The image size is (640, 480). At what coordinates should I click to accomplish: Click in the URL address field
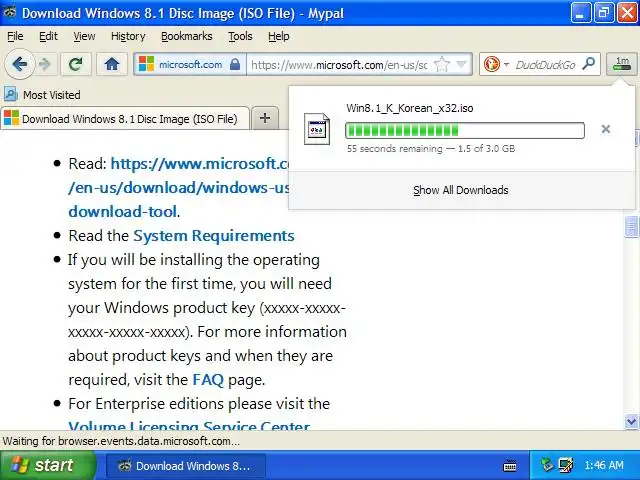click(x=340, y=64)
